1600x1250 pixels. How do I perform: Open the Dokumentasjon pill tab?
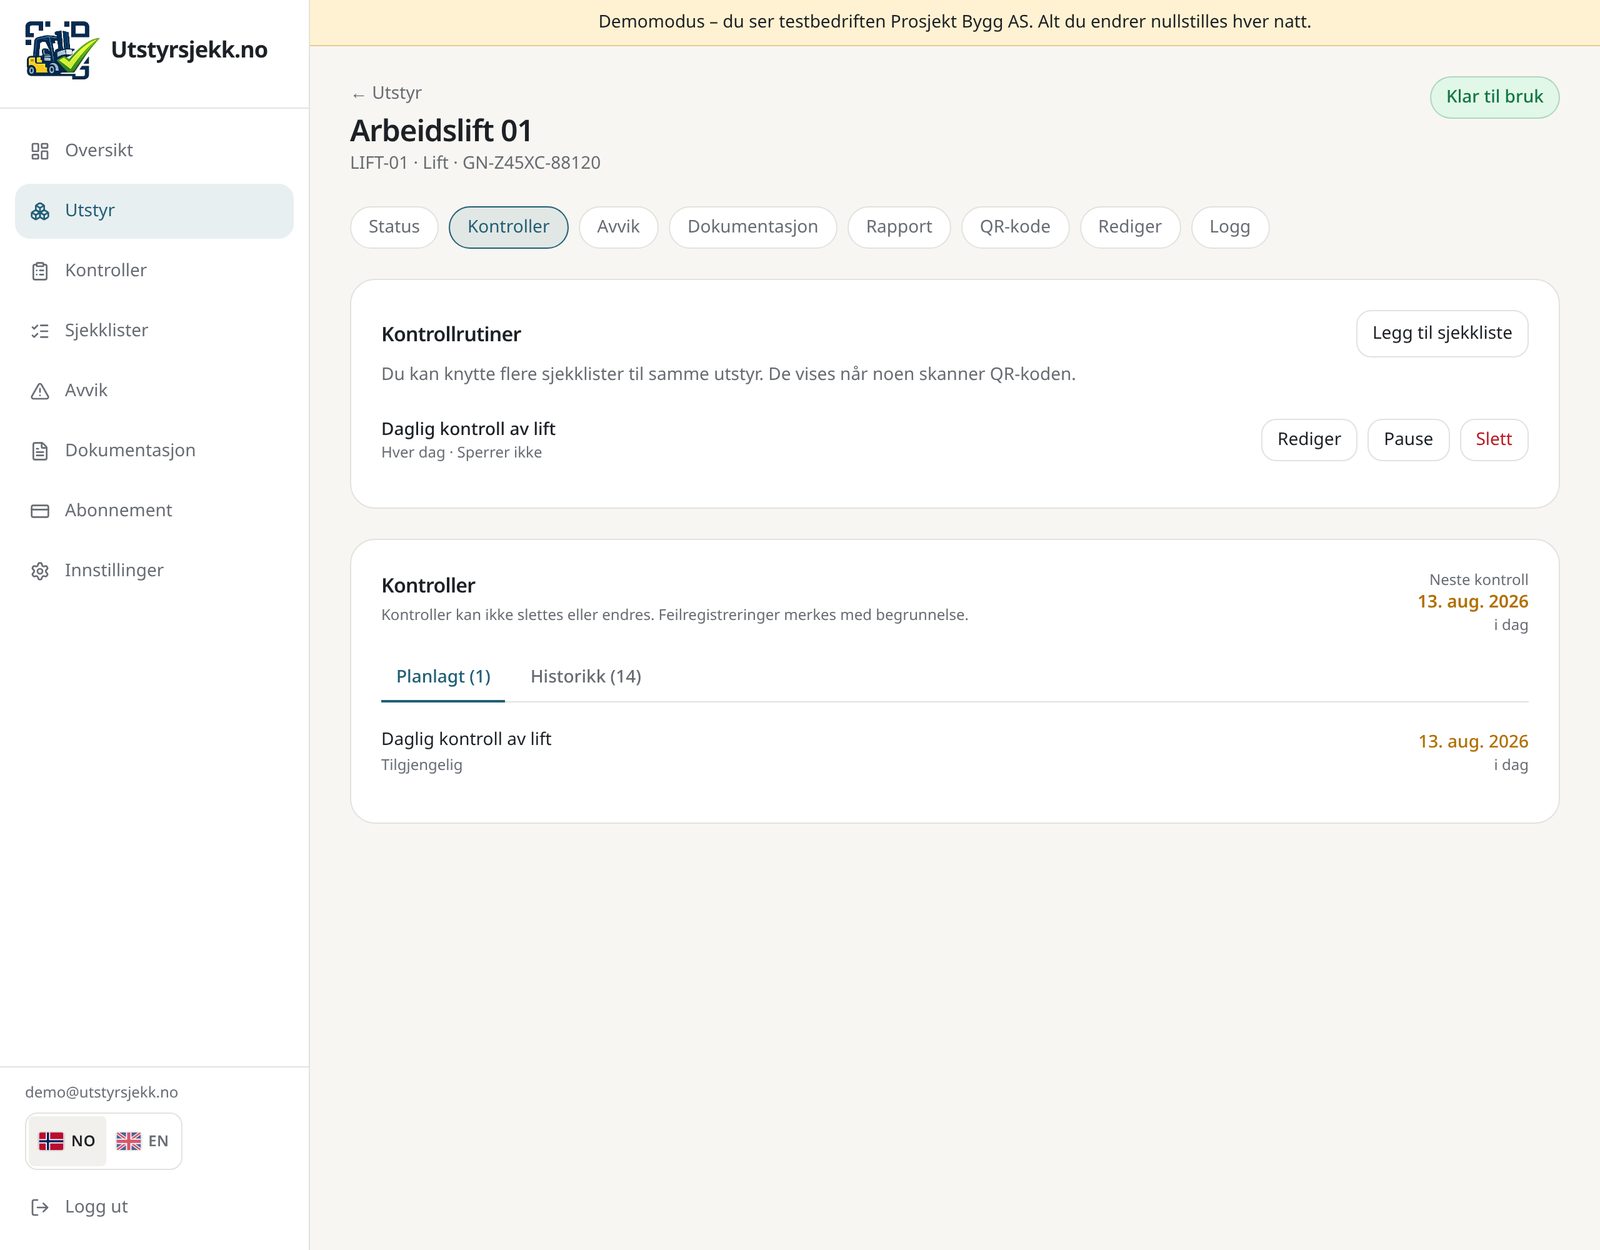click(753, 227)
